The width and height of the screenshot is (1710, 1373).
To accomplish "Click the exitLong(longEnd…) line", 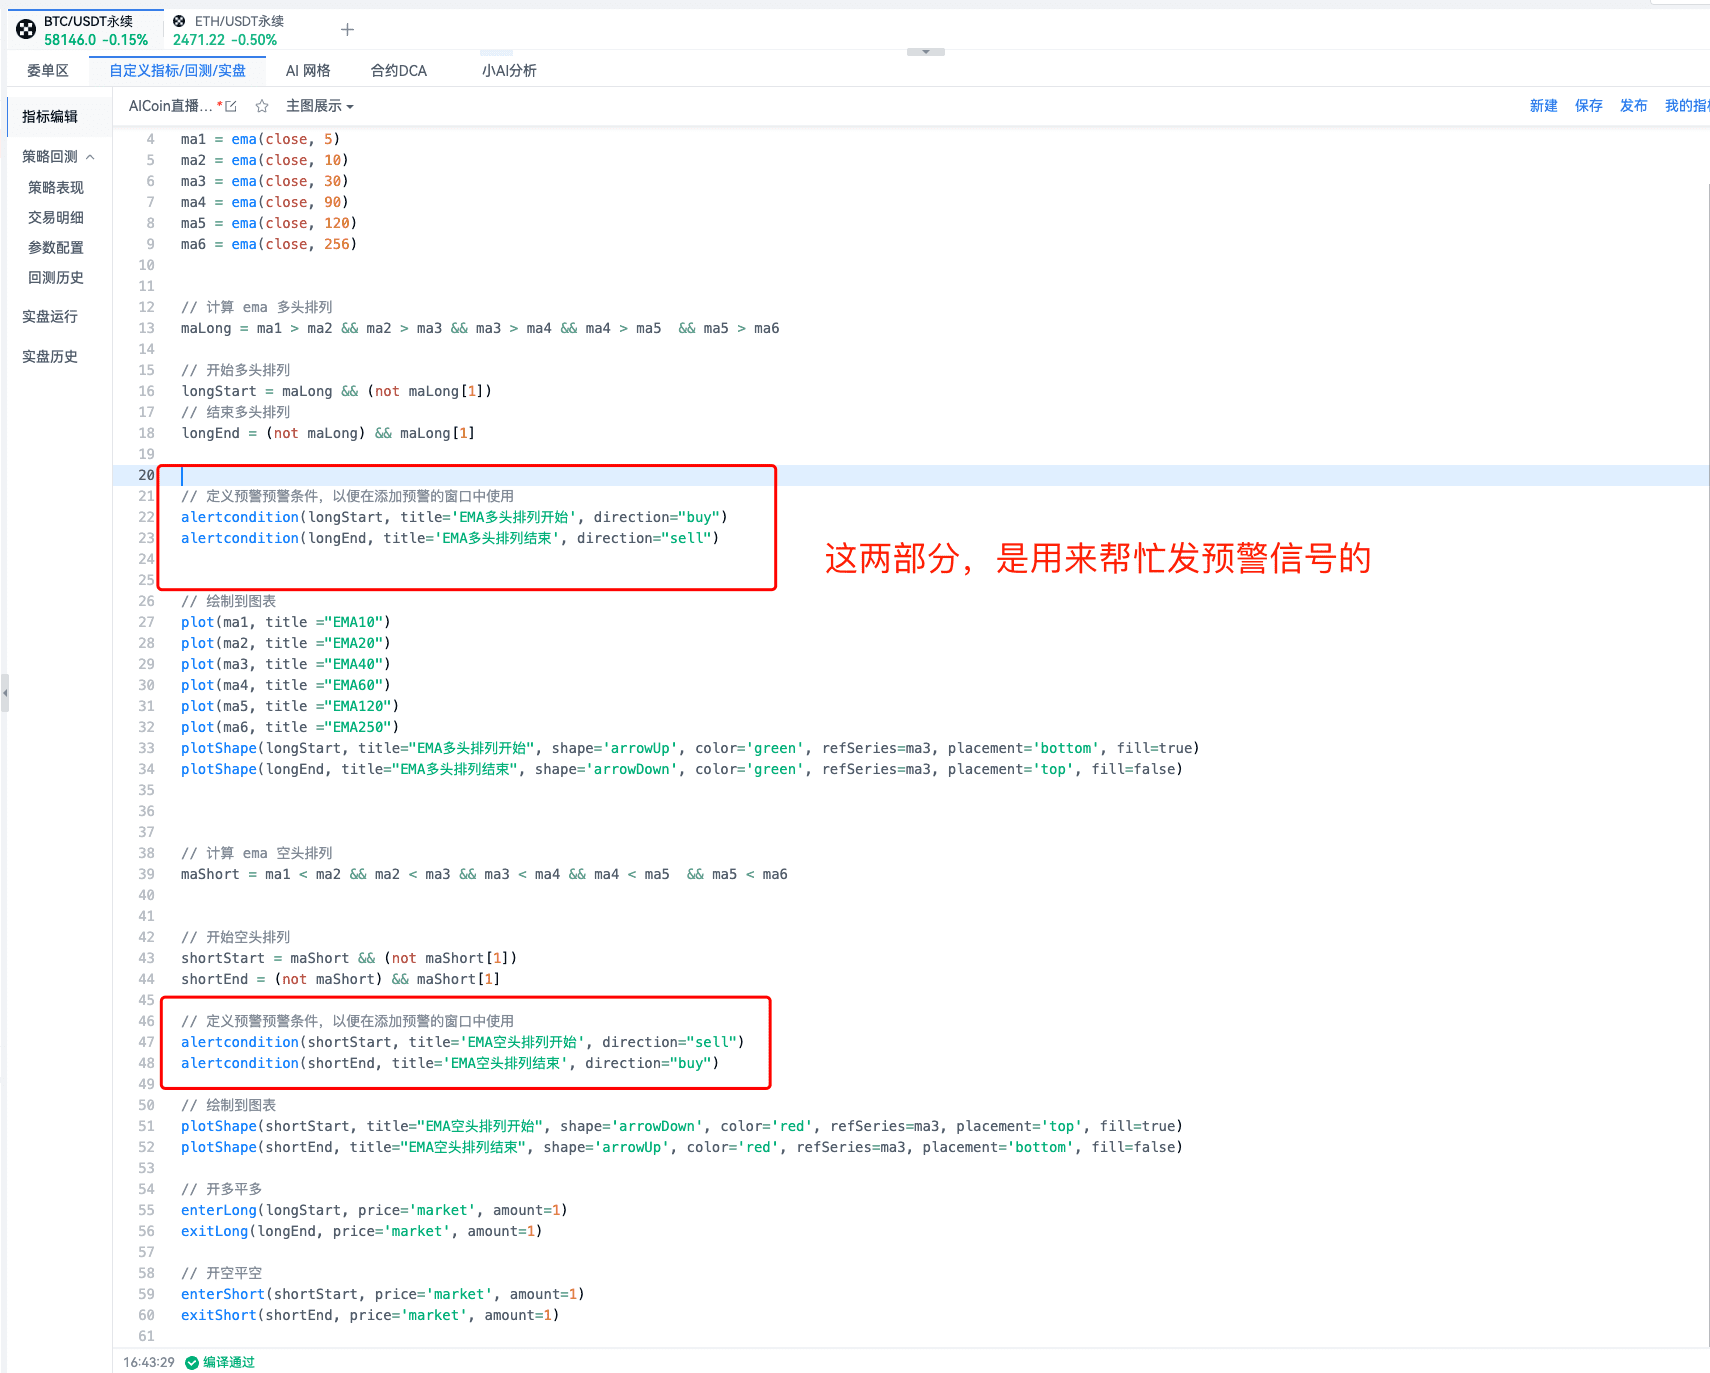I will click(x=361, y=1231).
